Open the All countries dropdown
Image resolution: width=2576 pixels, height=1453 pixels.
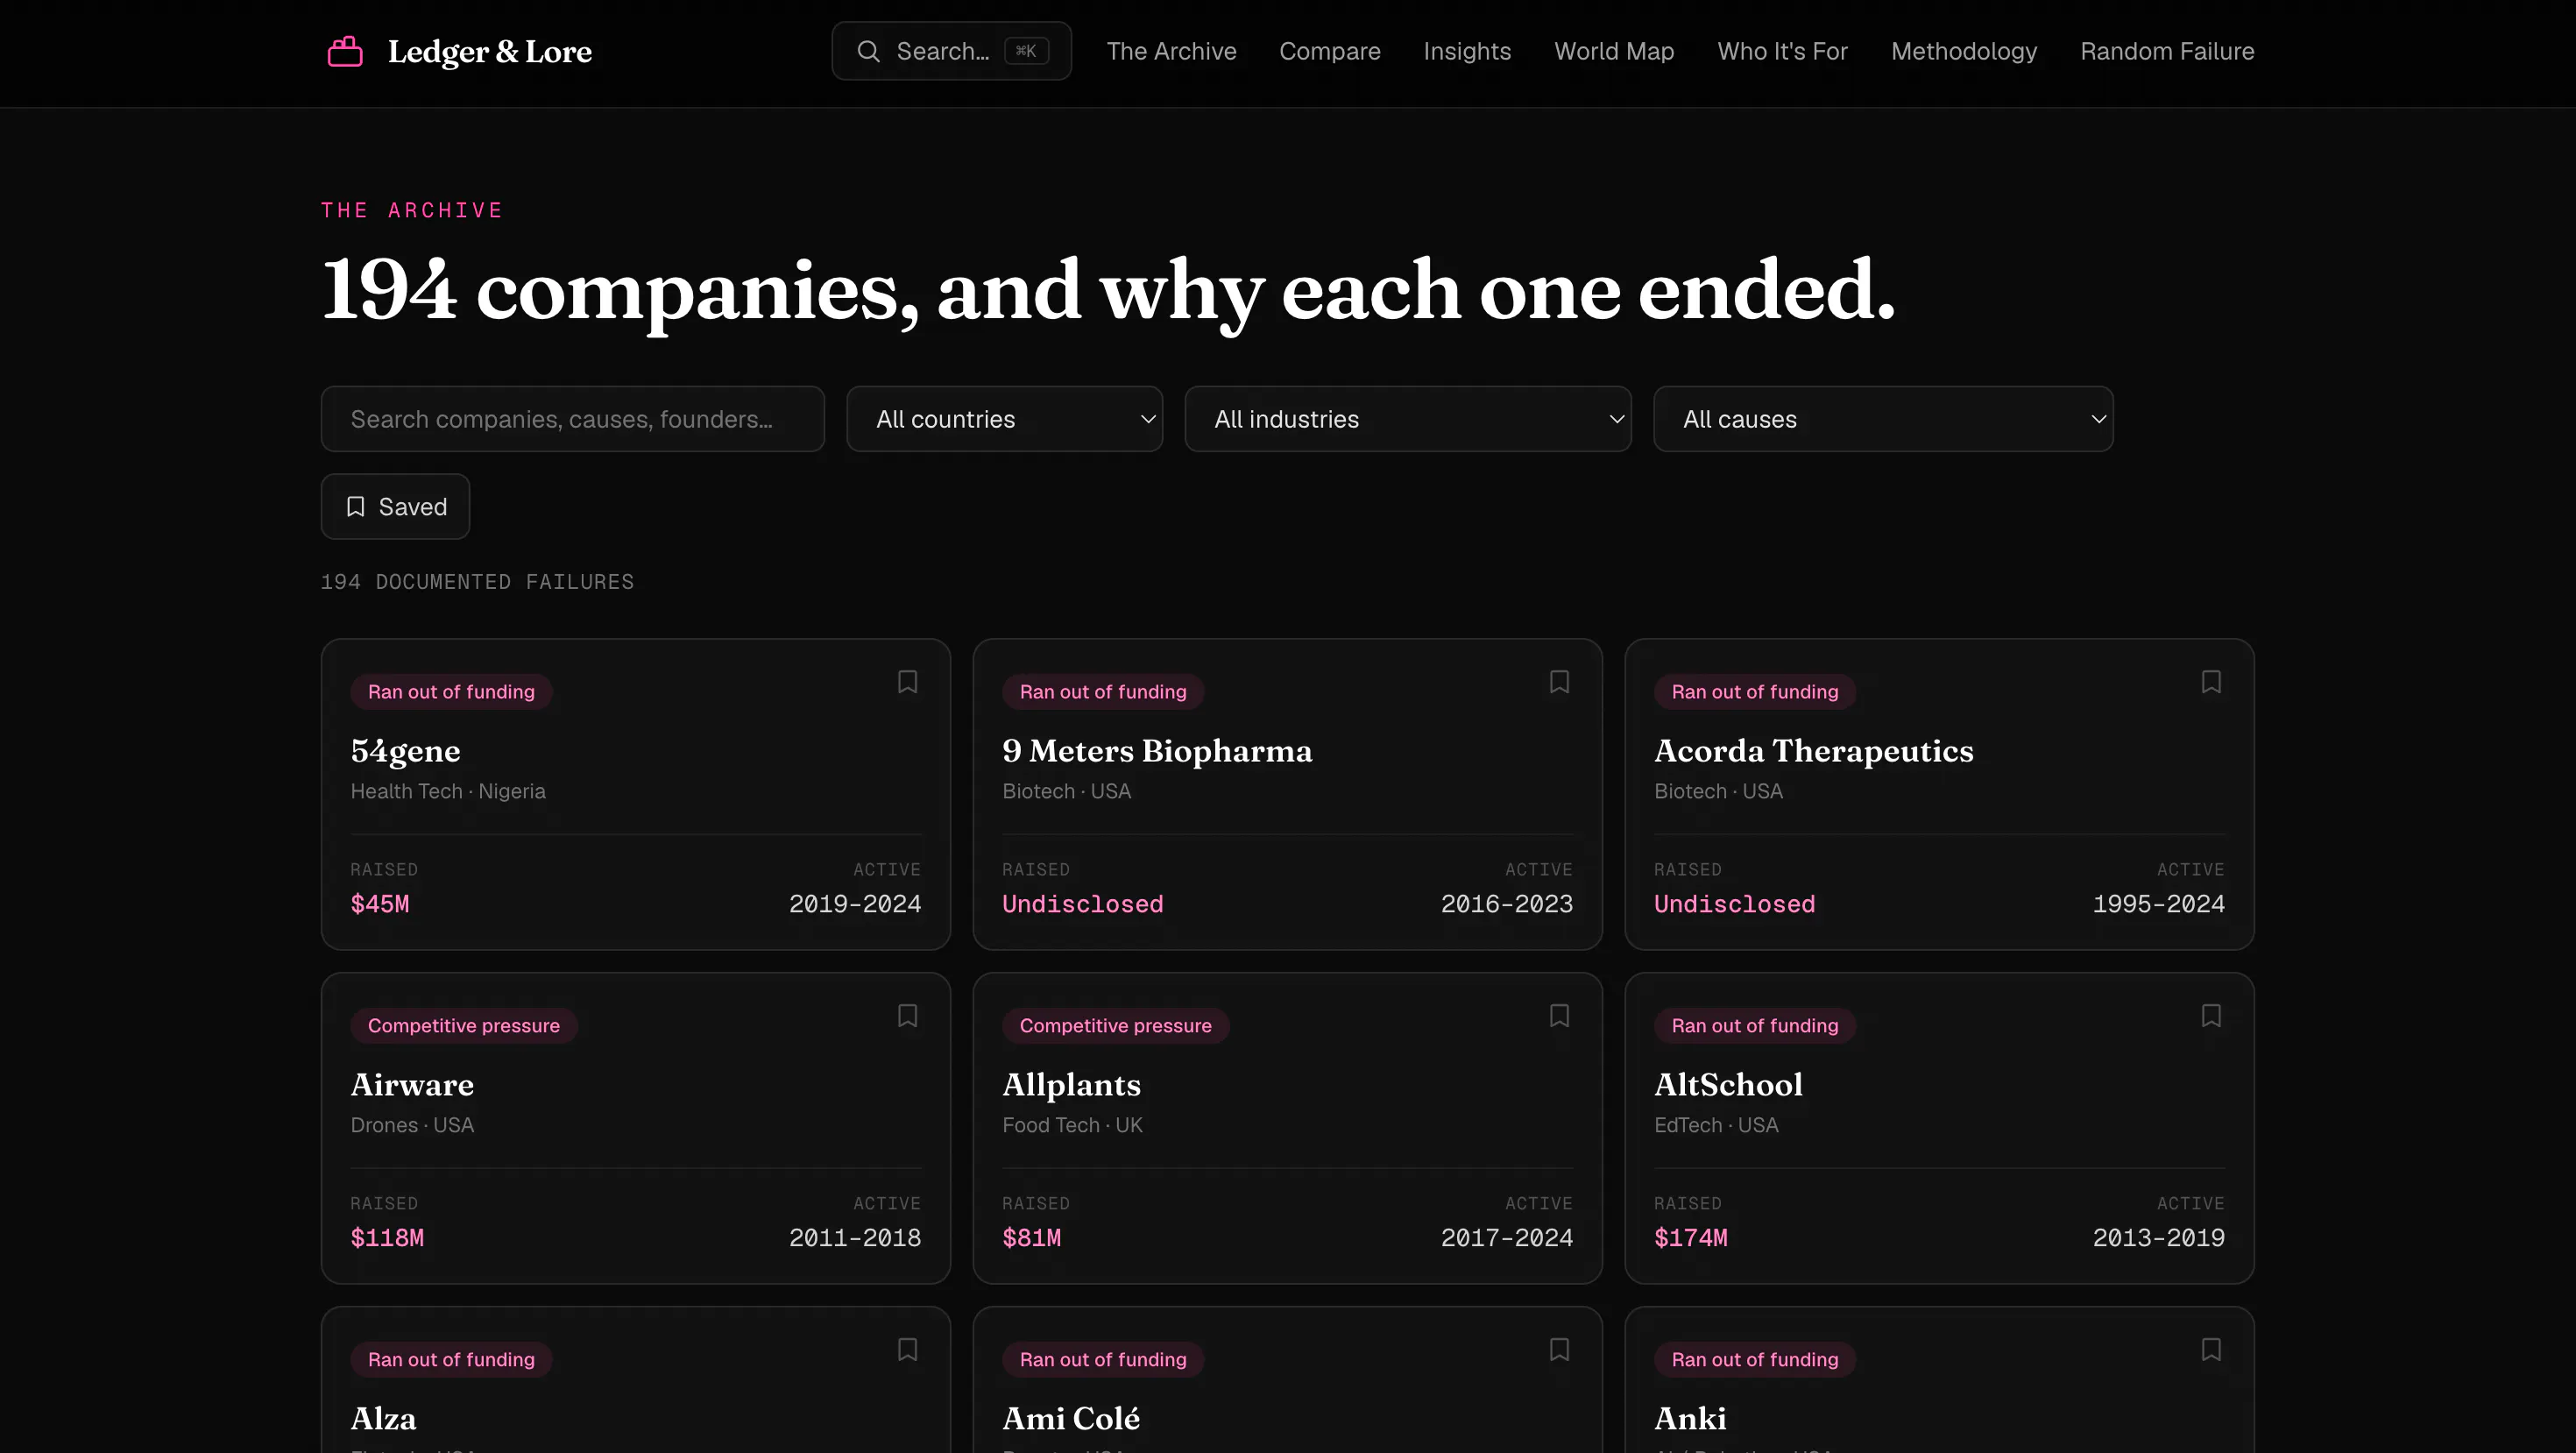[1004, 419]
